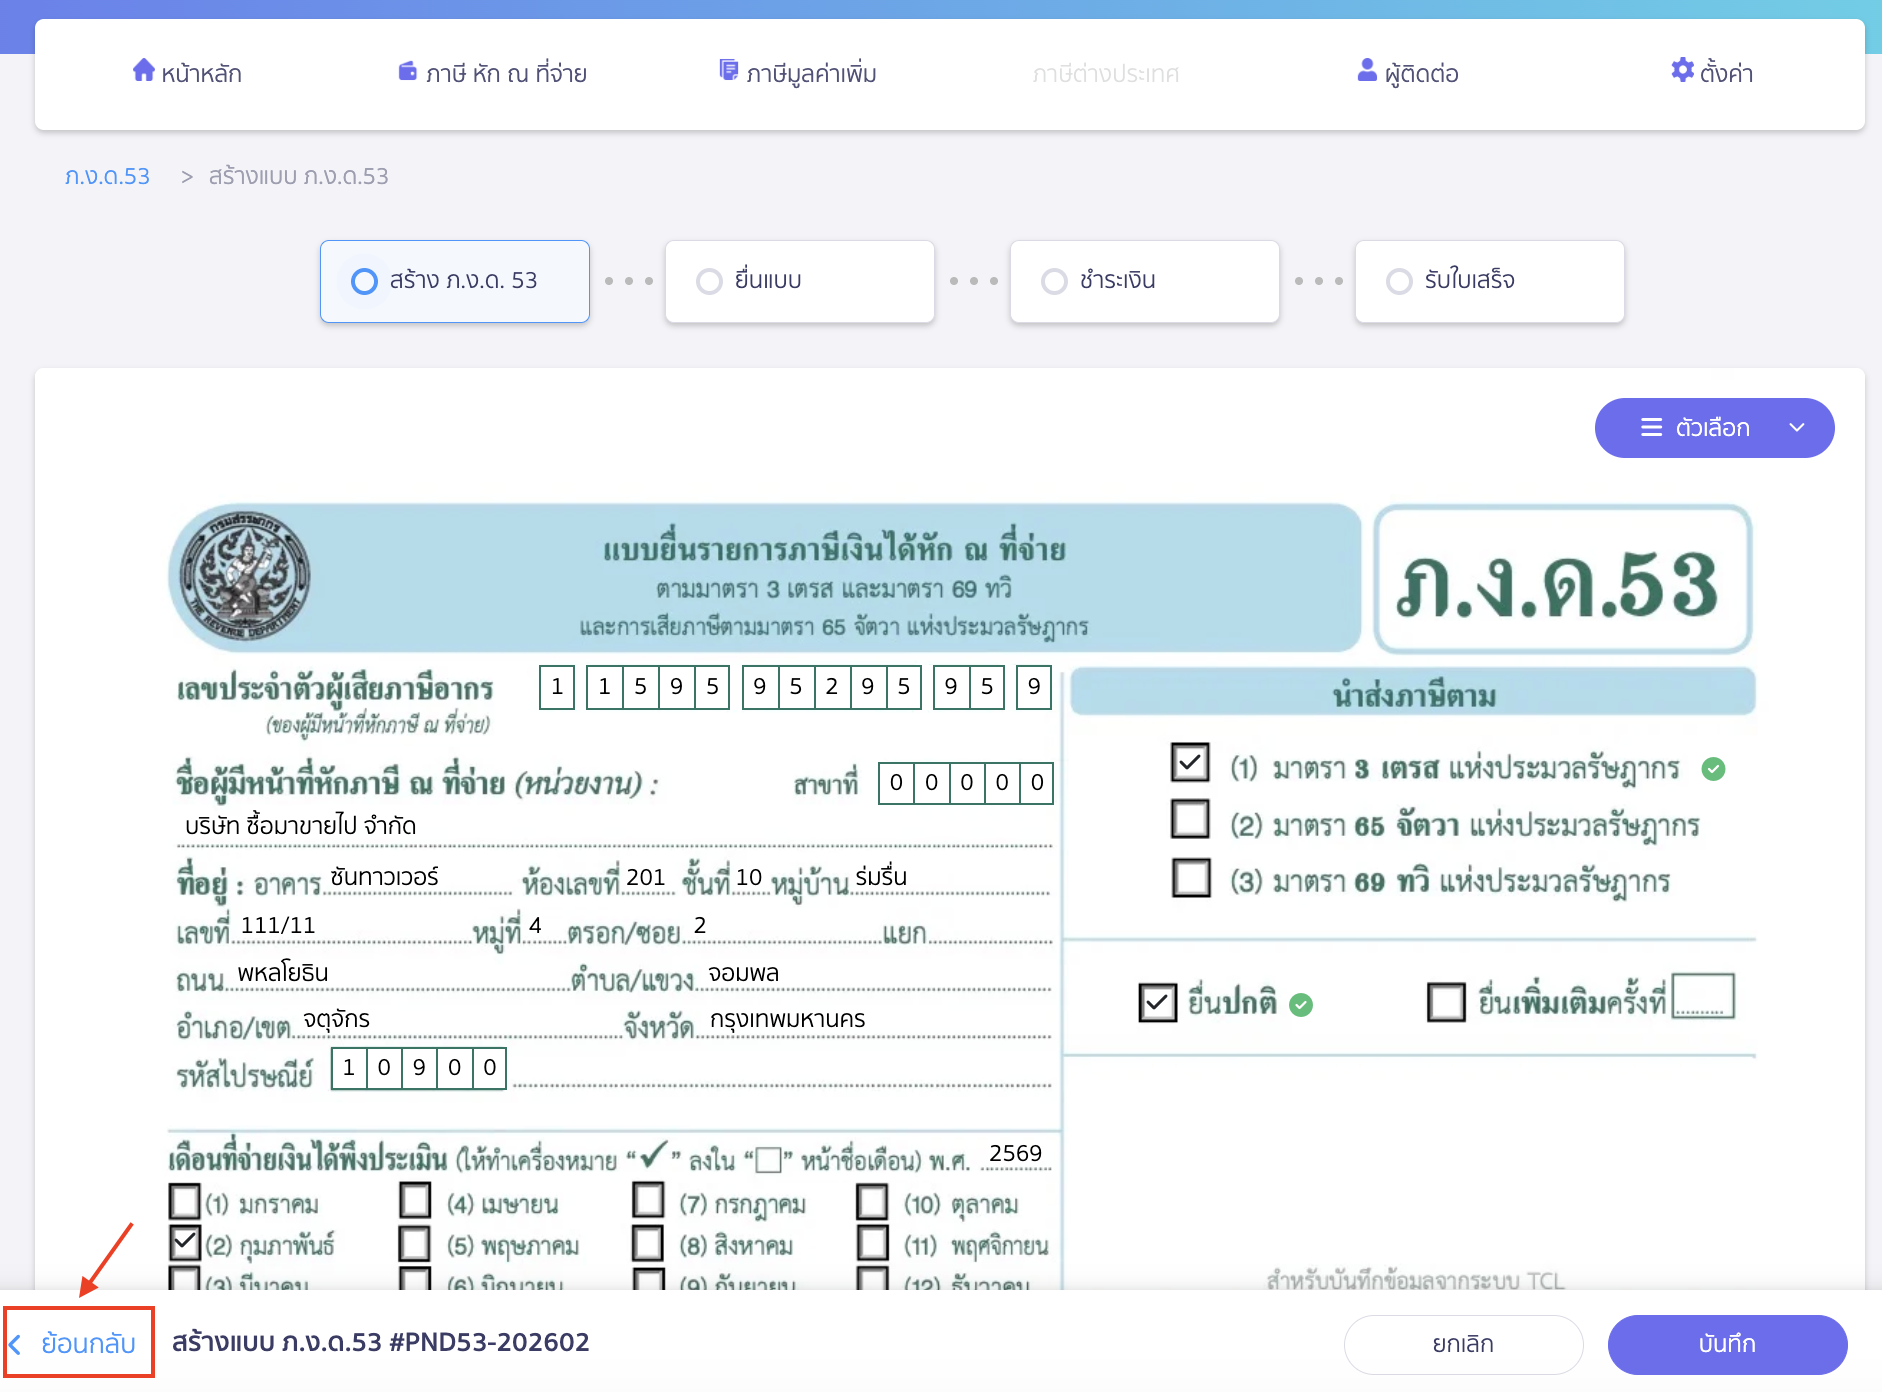Viewport: 1882px width, 1392px height.
Task: Click the back chevron beside ย้อนกลับ
Action: tap(16, 1343)
